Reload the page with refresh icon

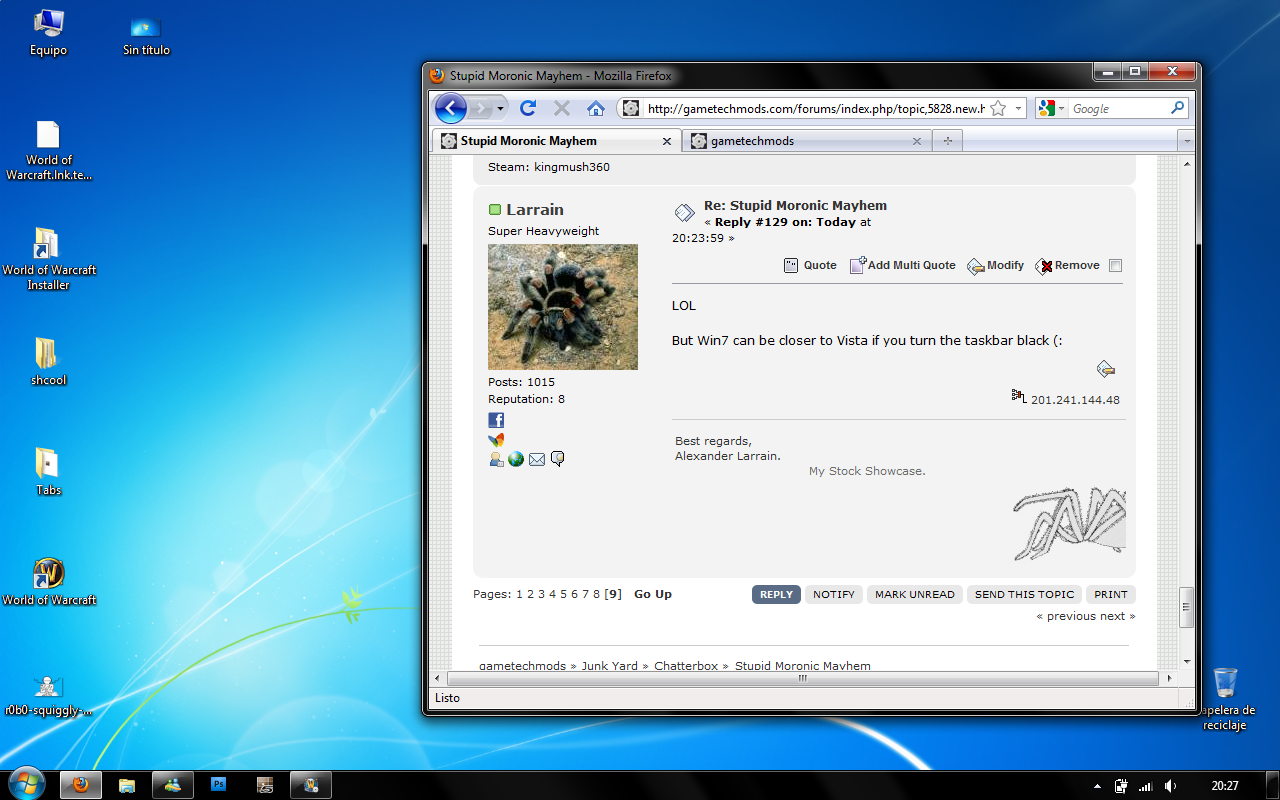528,108
